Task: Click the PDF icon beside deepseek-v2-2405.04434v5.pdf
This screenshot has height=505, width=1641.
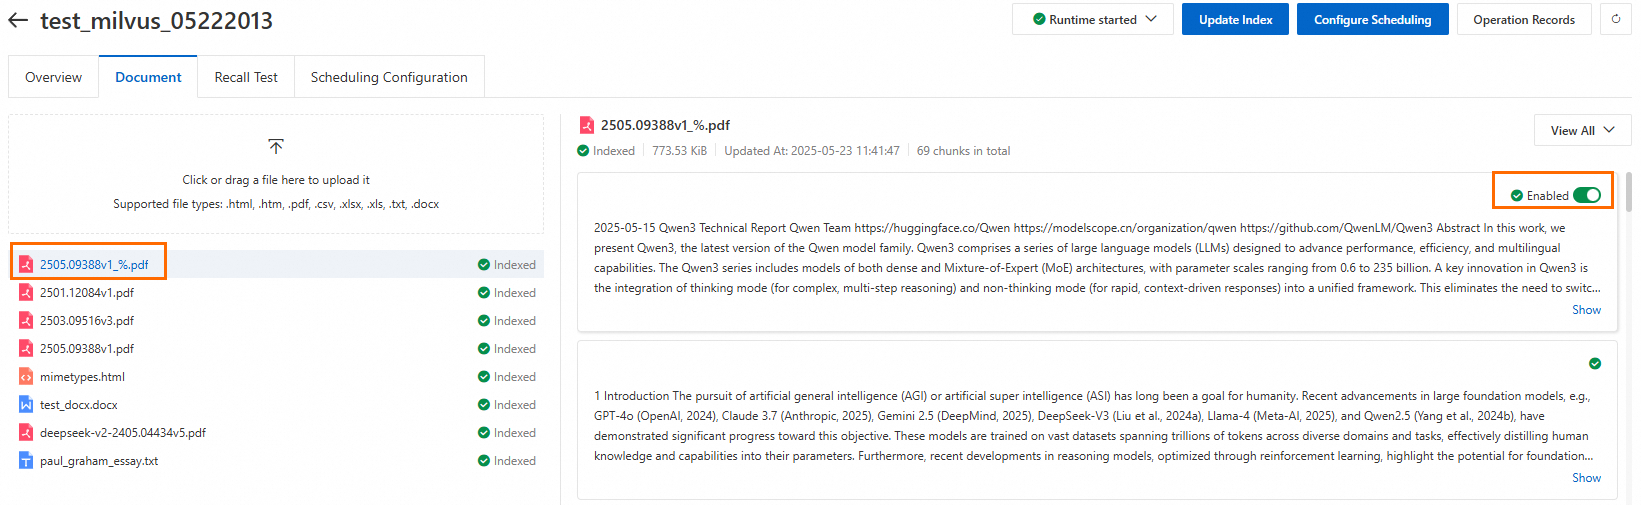Action: click(x=26, y=433)
